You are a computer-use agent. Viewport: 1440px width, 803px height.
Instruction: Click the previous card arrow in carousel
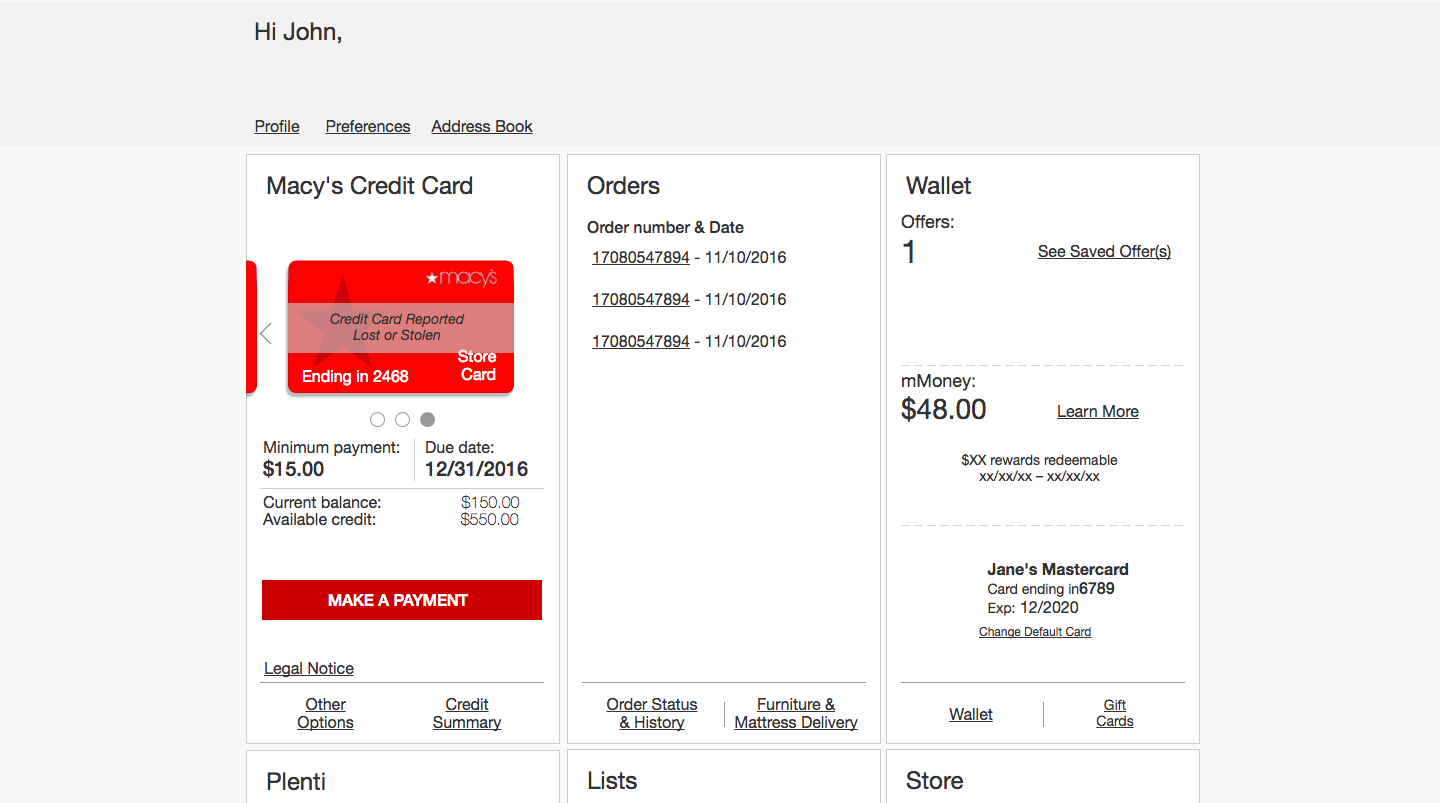266,333
